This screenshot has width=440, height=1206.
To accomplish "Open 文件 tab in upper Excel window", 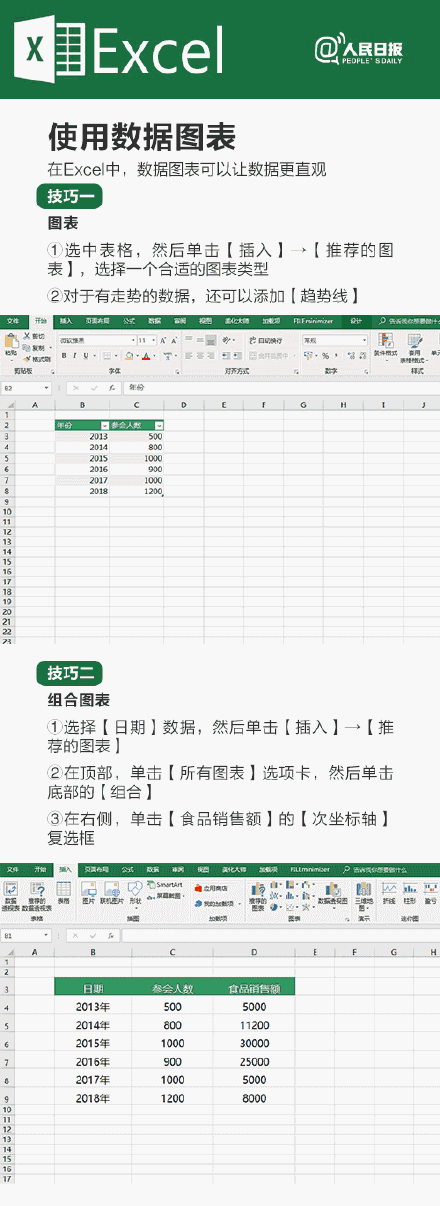I will [x=13, y=320].
